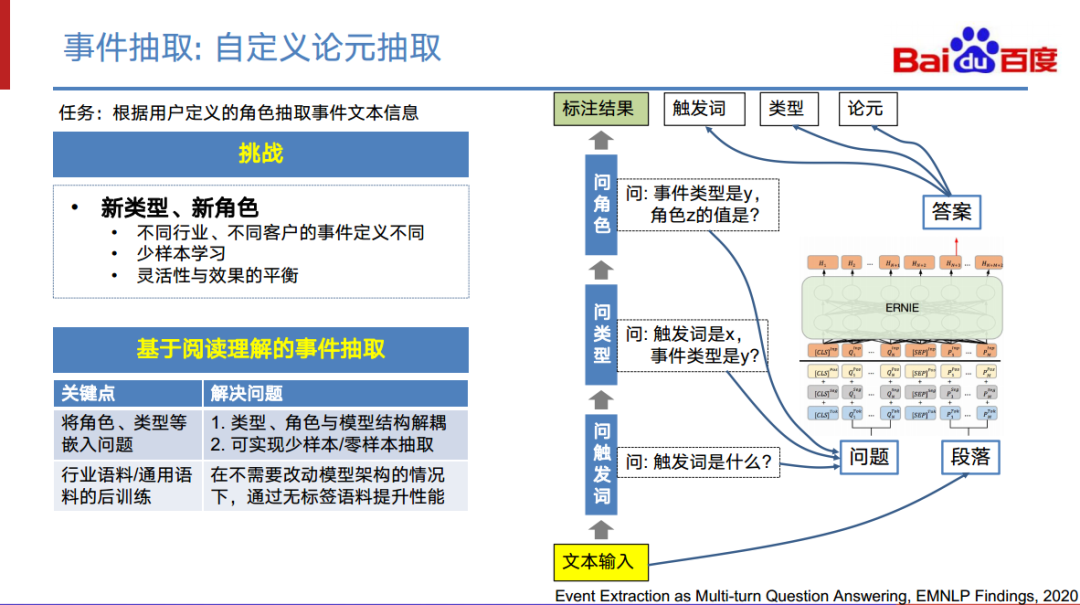Click the gray up arrow above 文本输入
The image size is (1080, 605).
click(x=601, y=529)
